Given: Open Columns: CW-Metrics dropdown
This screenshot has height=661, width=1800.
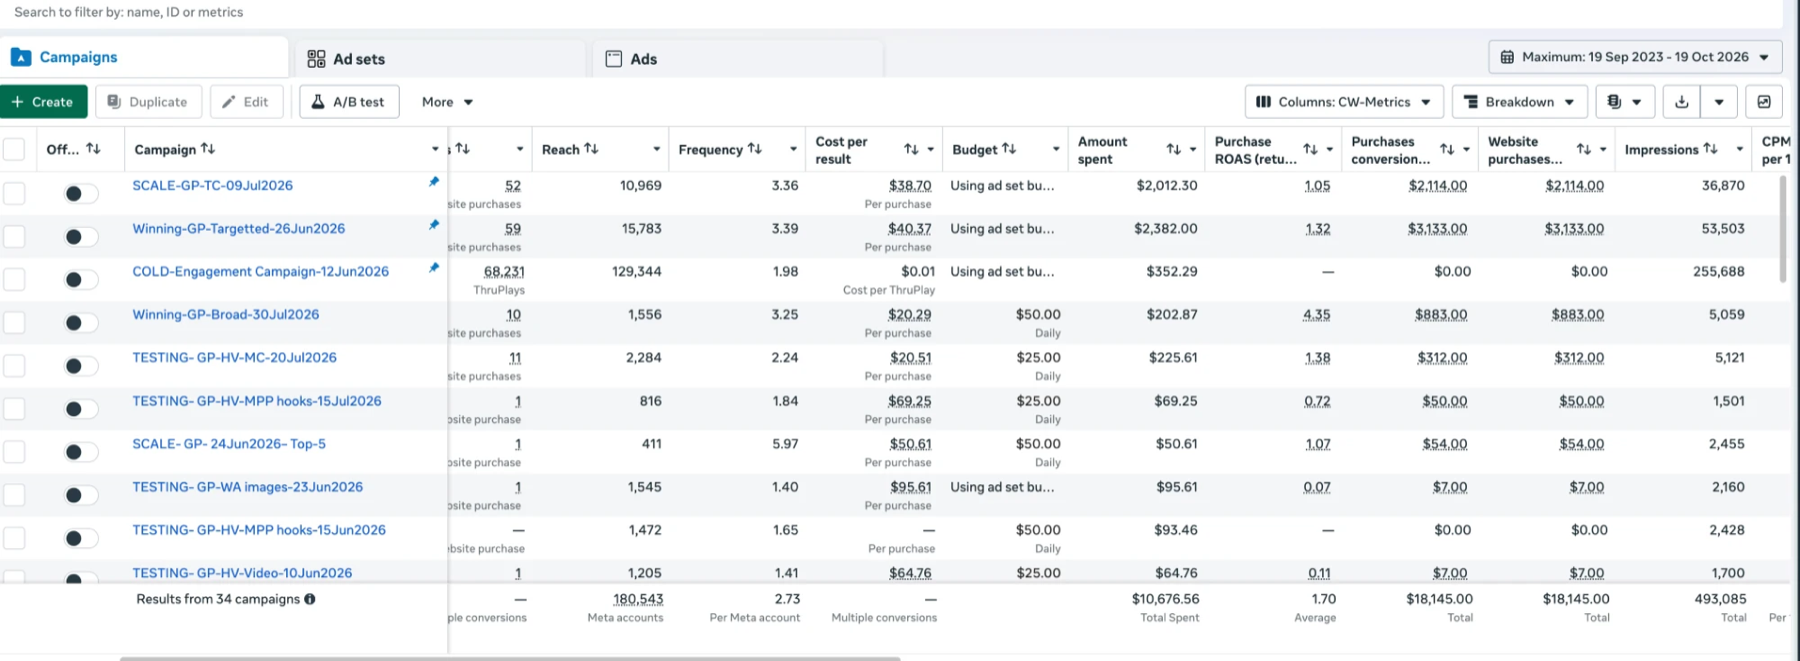Looking at the screenshot, I should (x=1344, y=102).
